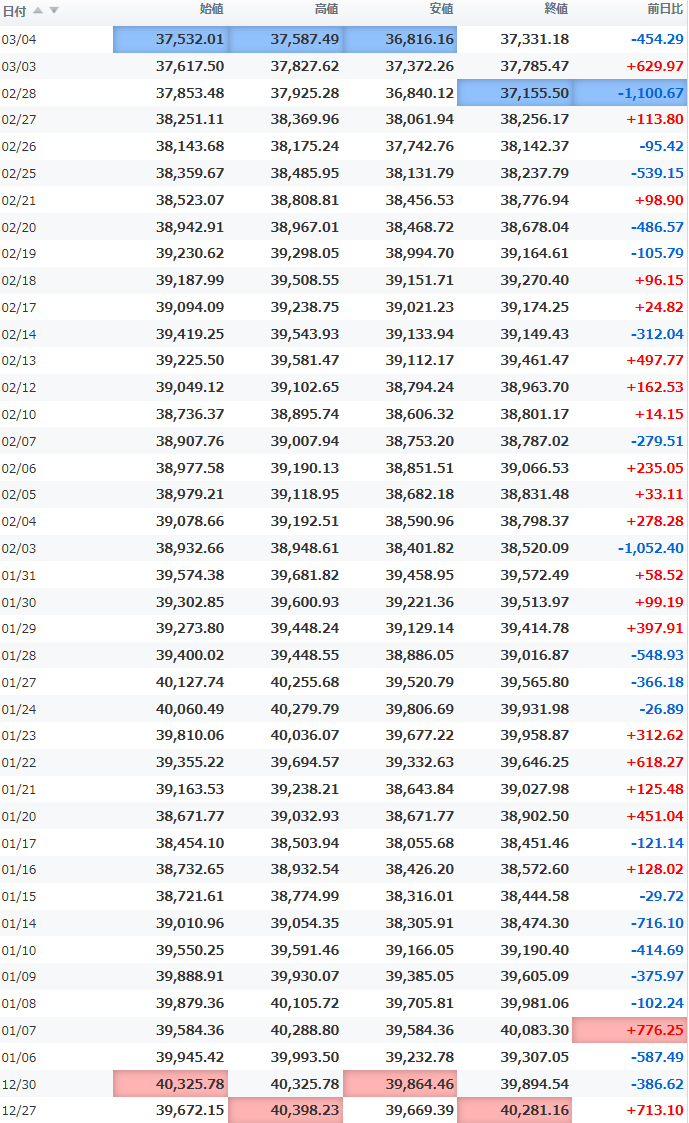Select close value 39,066.53
Image resolution: width=689 pixels, height=1123 pixels.
point(534,468)
